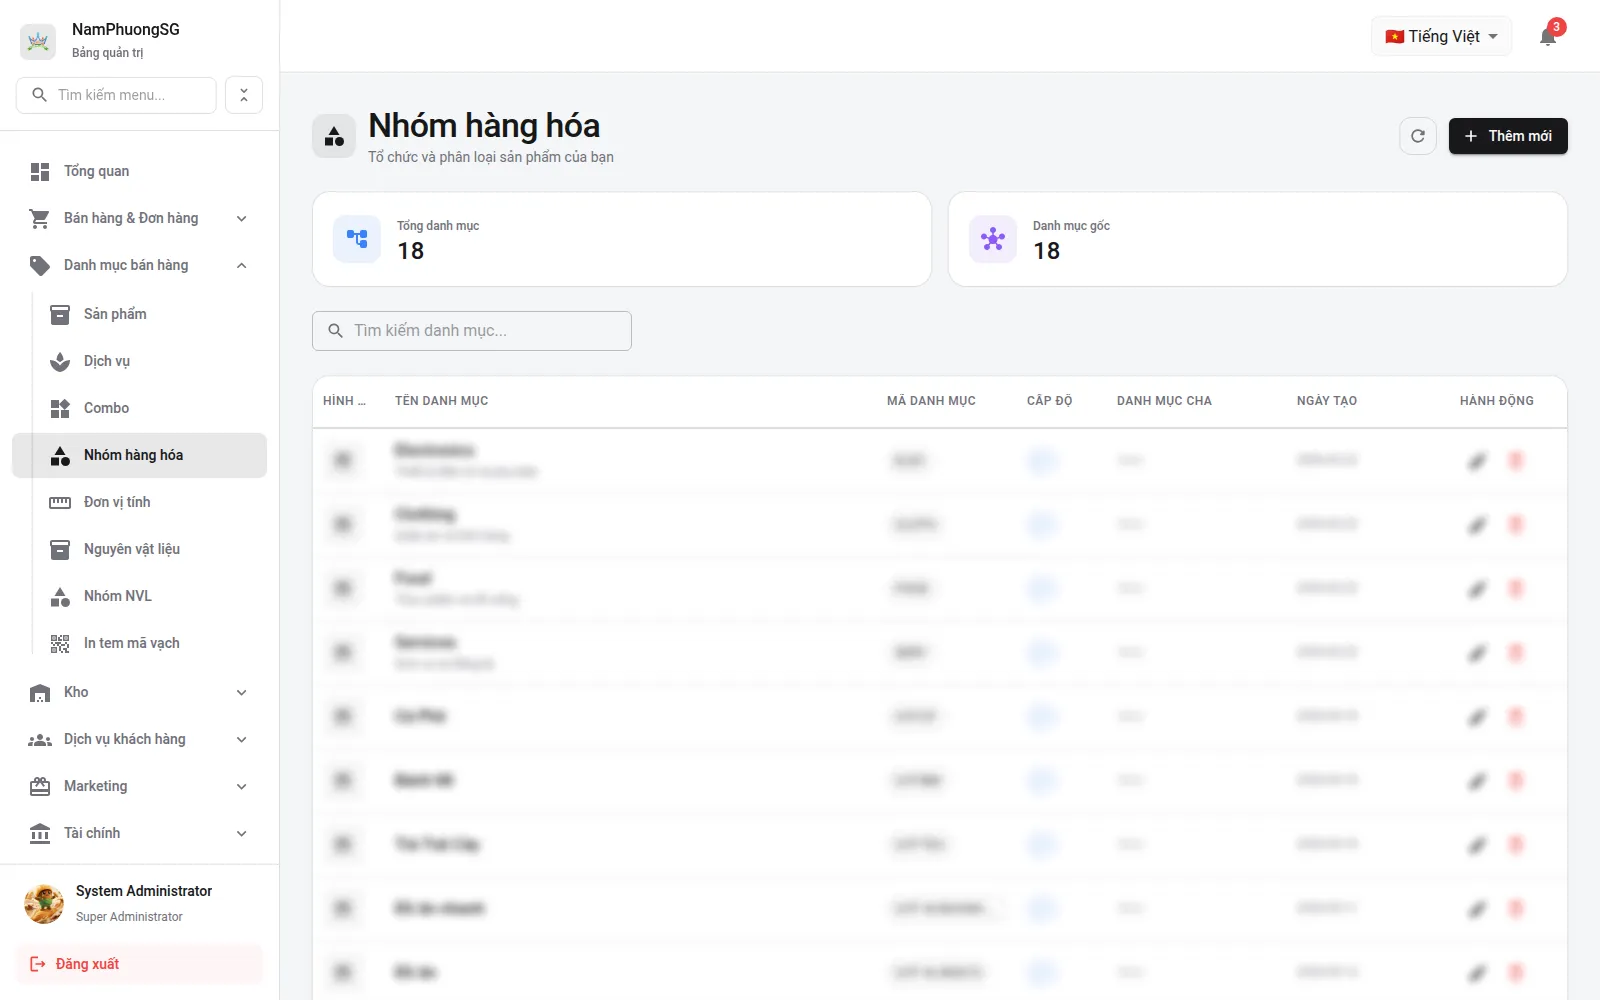Screen dimensions: 1600x1000
Task: Expand Dịch vụ khách hàng menu
Action: pyautogui.click(x=139, y=739)
